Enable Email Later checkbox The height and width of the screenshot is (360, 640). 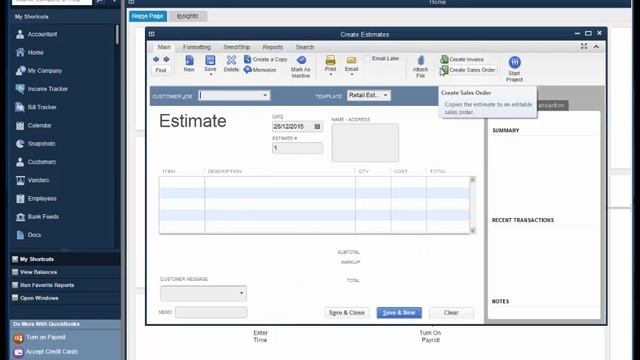[367, 59]
